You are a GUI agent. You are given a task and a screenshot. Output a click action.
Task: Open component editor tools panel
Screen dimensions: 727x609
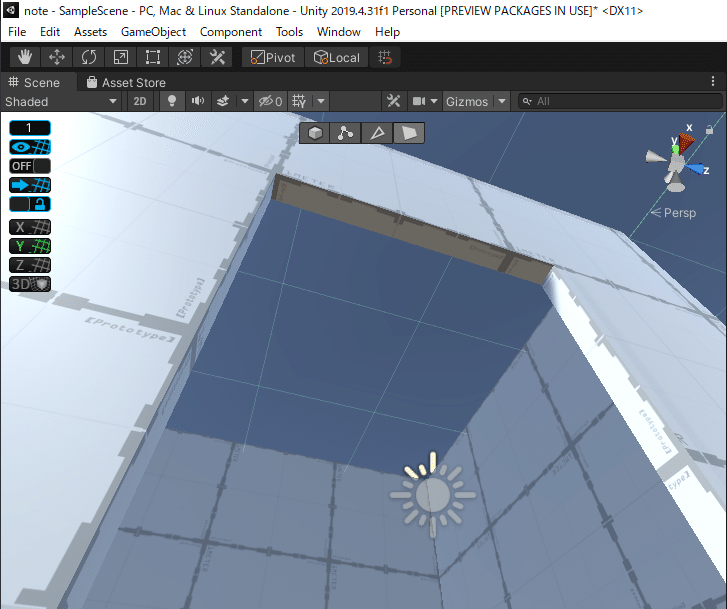[393, 102]
